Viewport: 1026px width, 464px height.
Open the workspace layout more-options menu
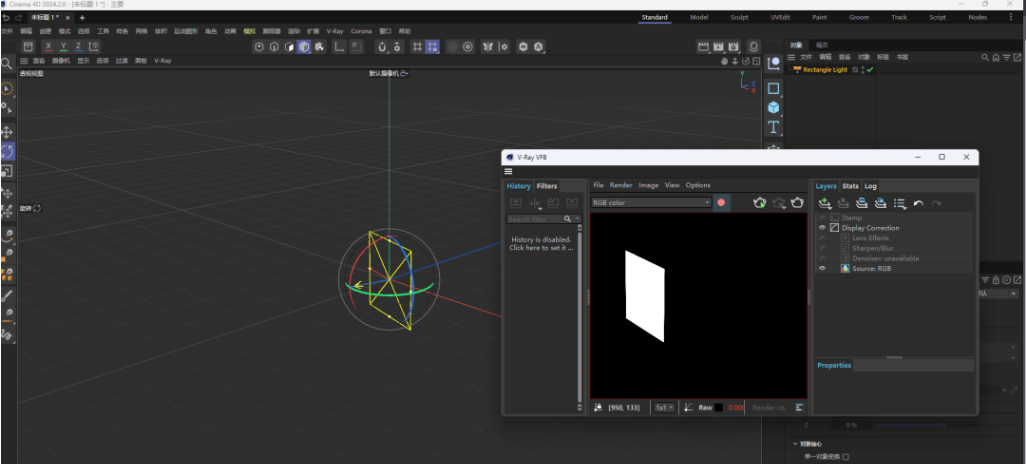[x=1011, y=17]
